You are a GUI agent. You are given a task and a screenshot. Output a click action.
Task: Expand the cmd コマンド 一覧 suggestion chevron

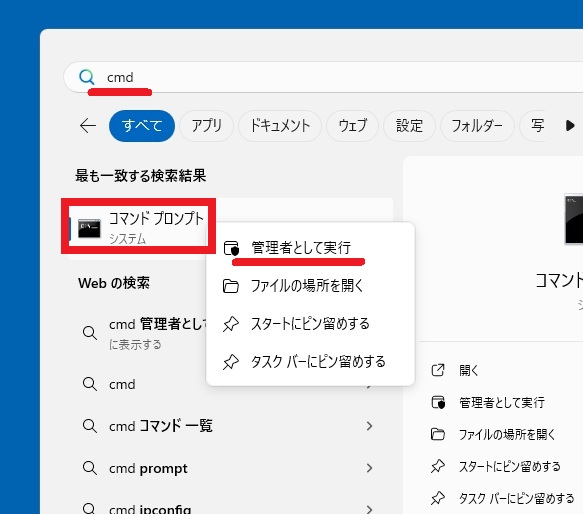[369, 426]
